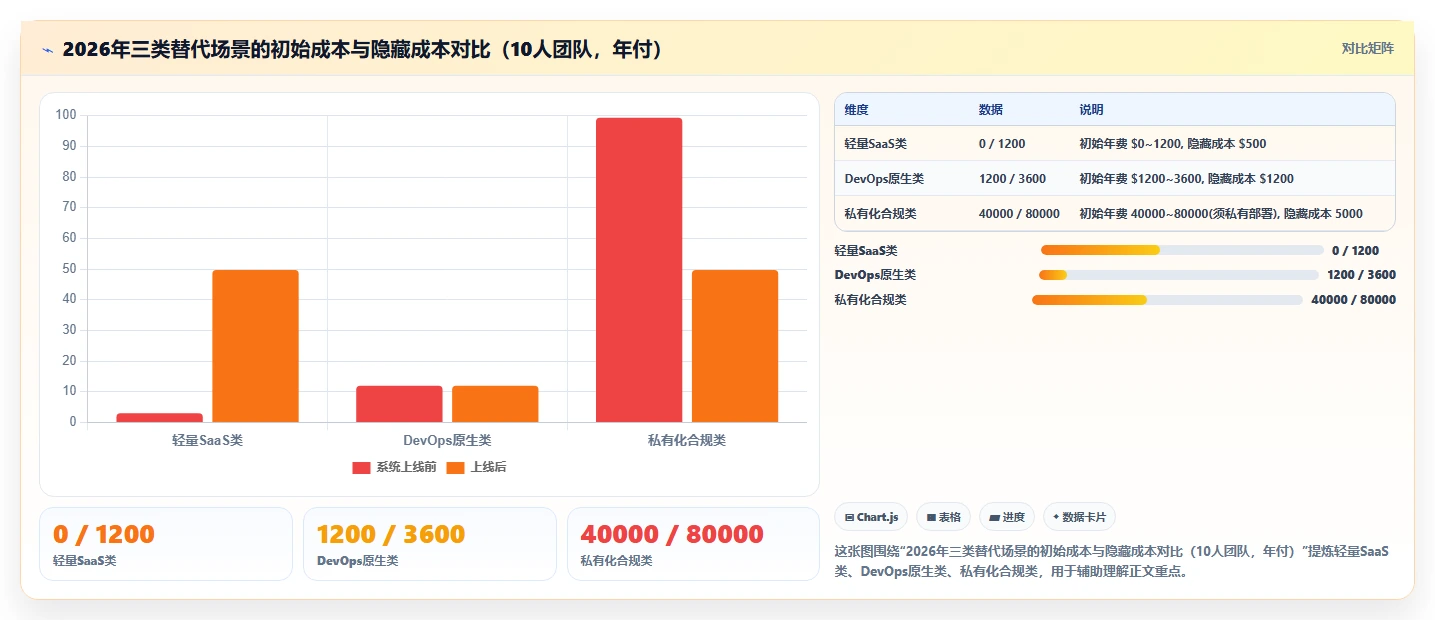Click the red 轻量SaaS类 bar in chart

[159, 417]
